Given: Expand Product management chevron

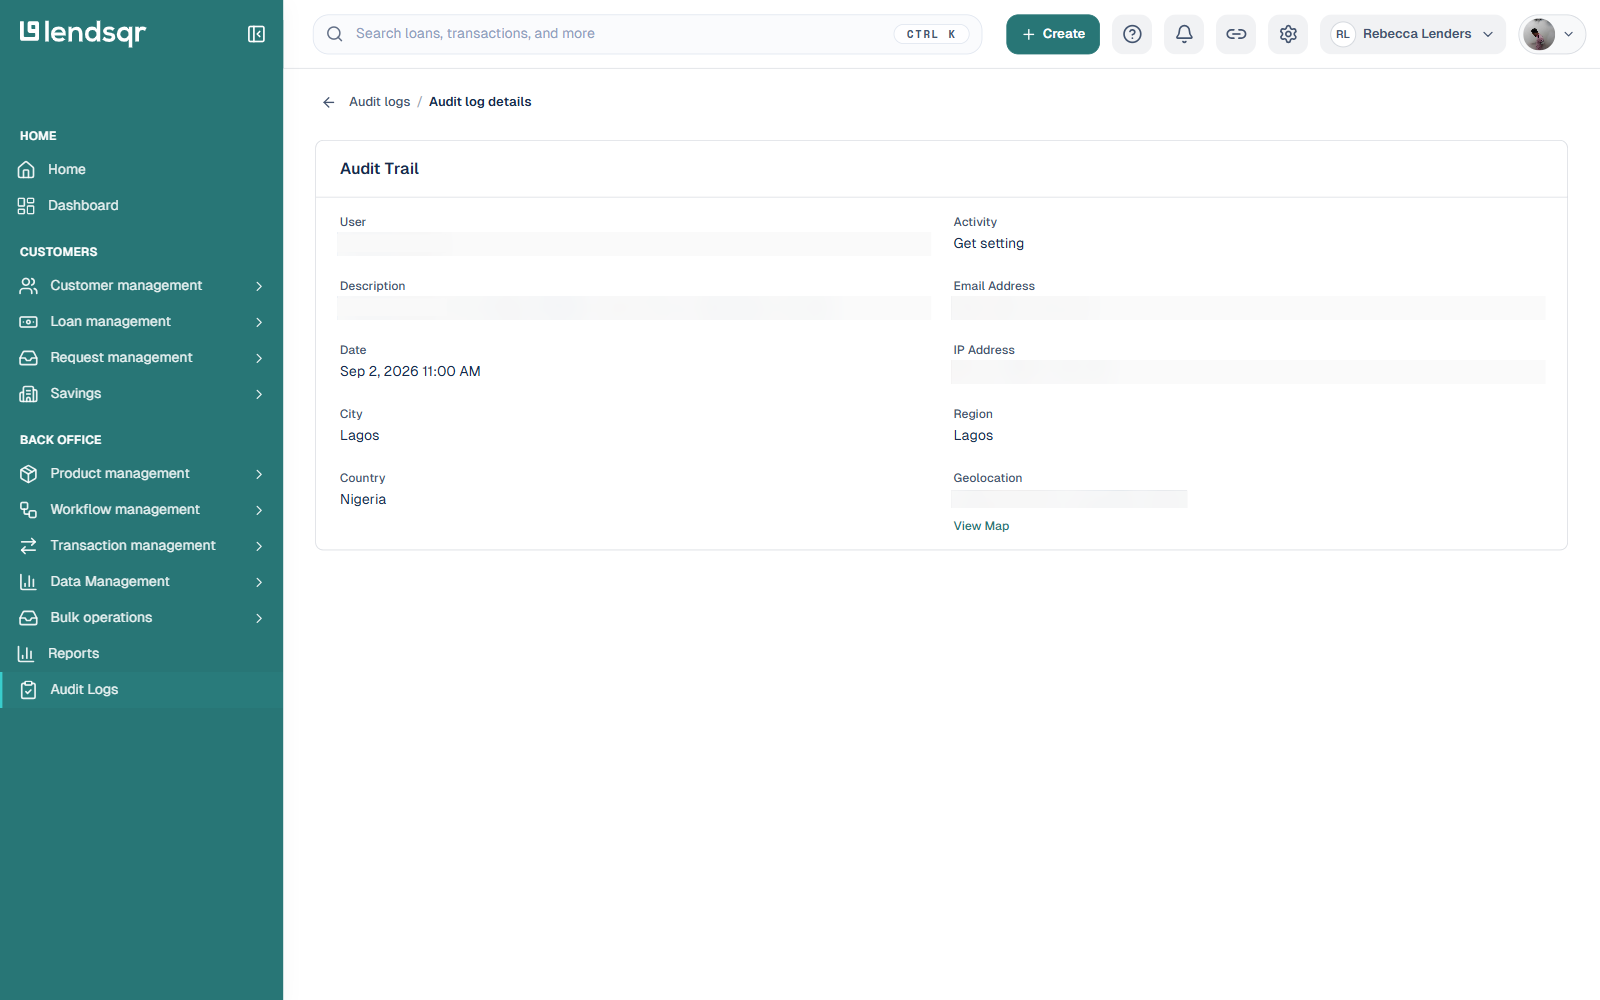Looking at the screenshot, I should coord(259,474).
